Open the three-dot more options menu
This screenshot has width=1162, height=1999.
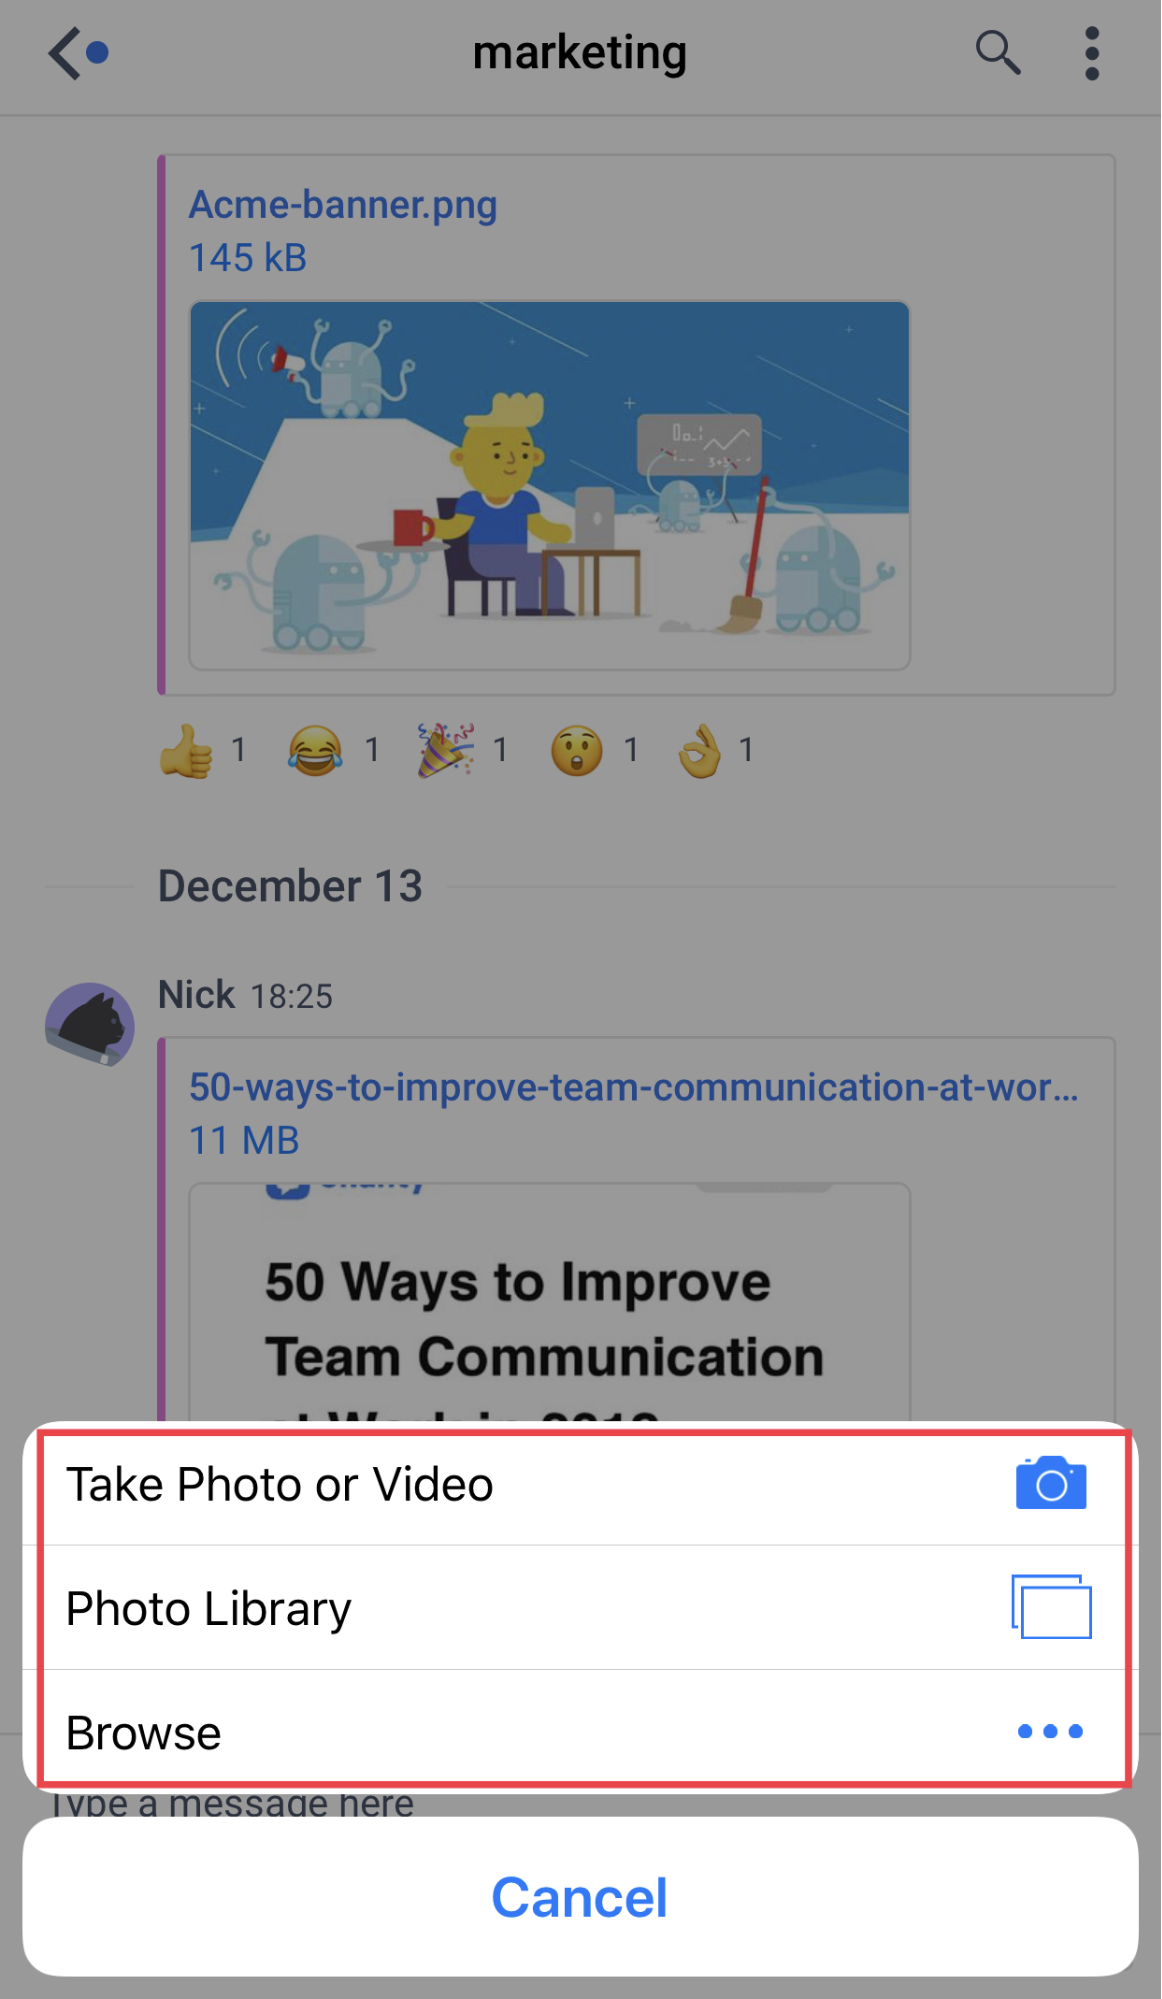click(1092, 53)
